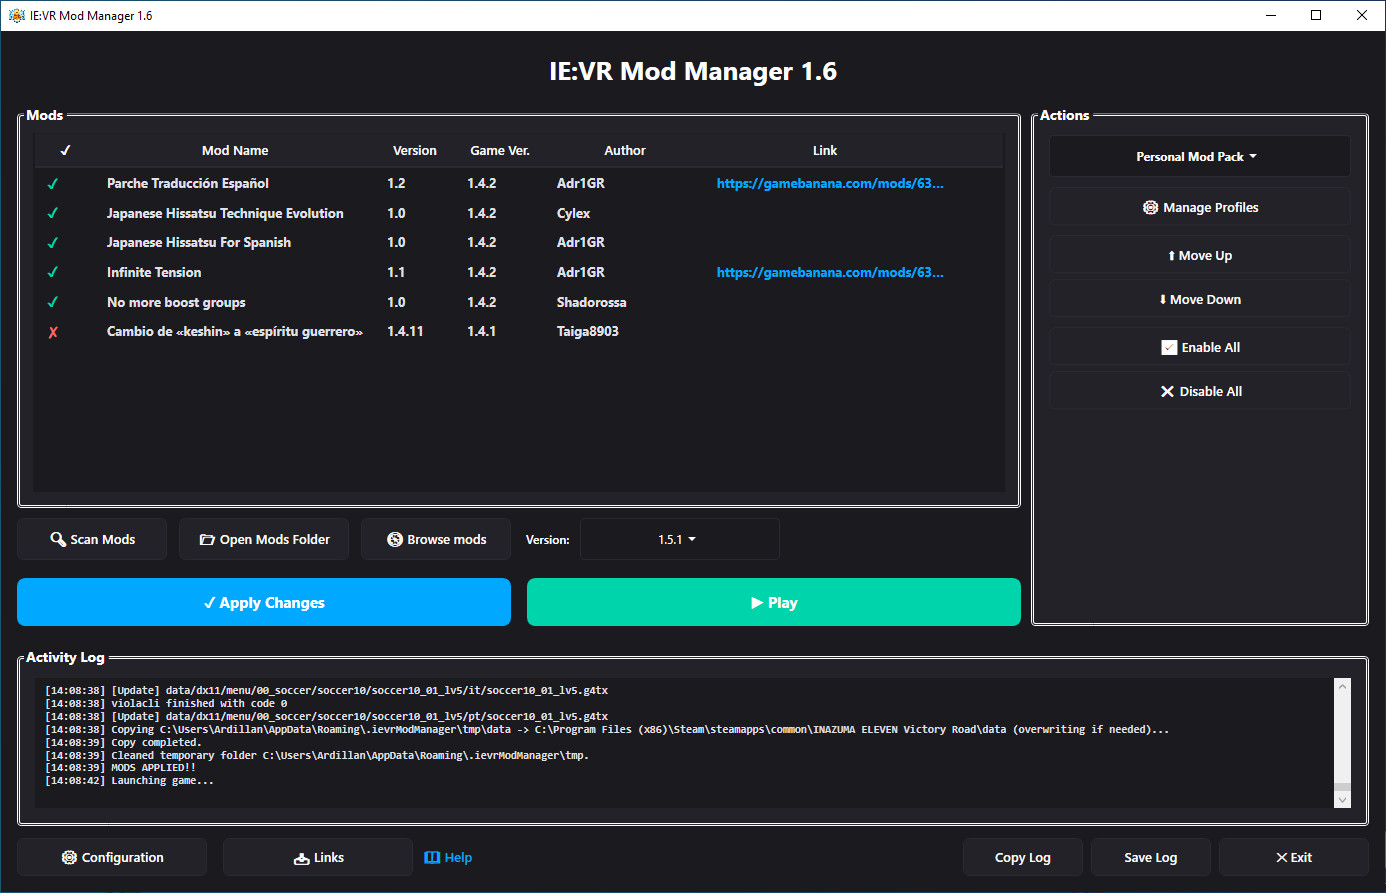Disable the Infinite Tension mod checkmark
The height and width of the screenshot is (893, 1386).
tap(53, 273)
